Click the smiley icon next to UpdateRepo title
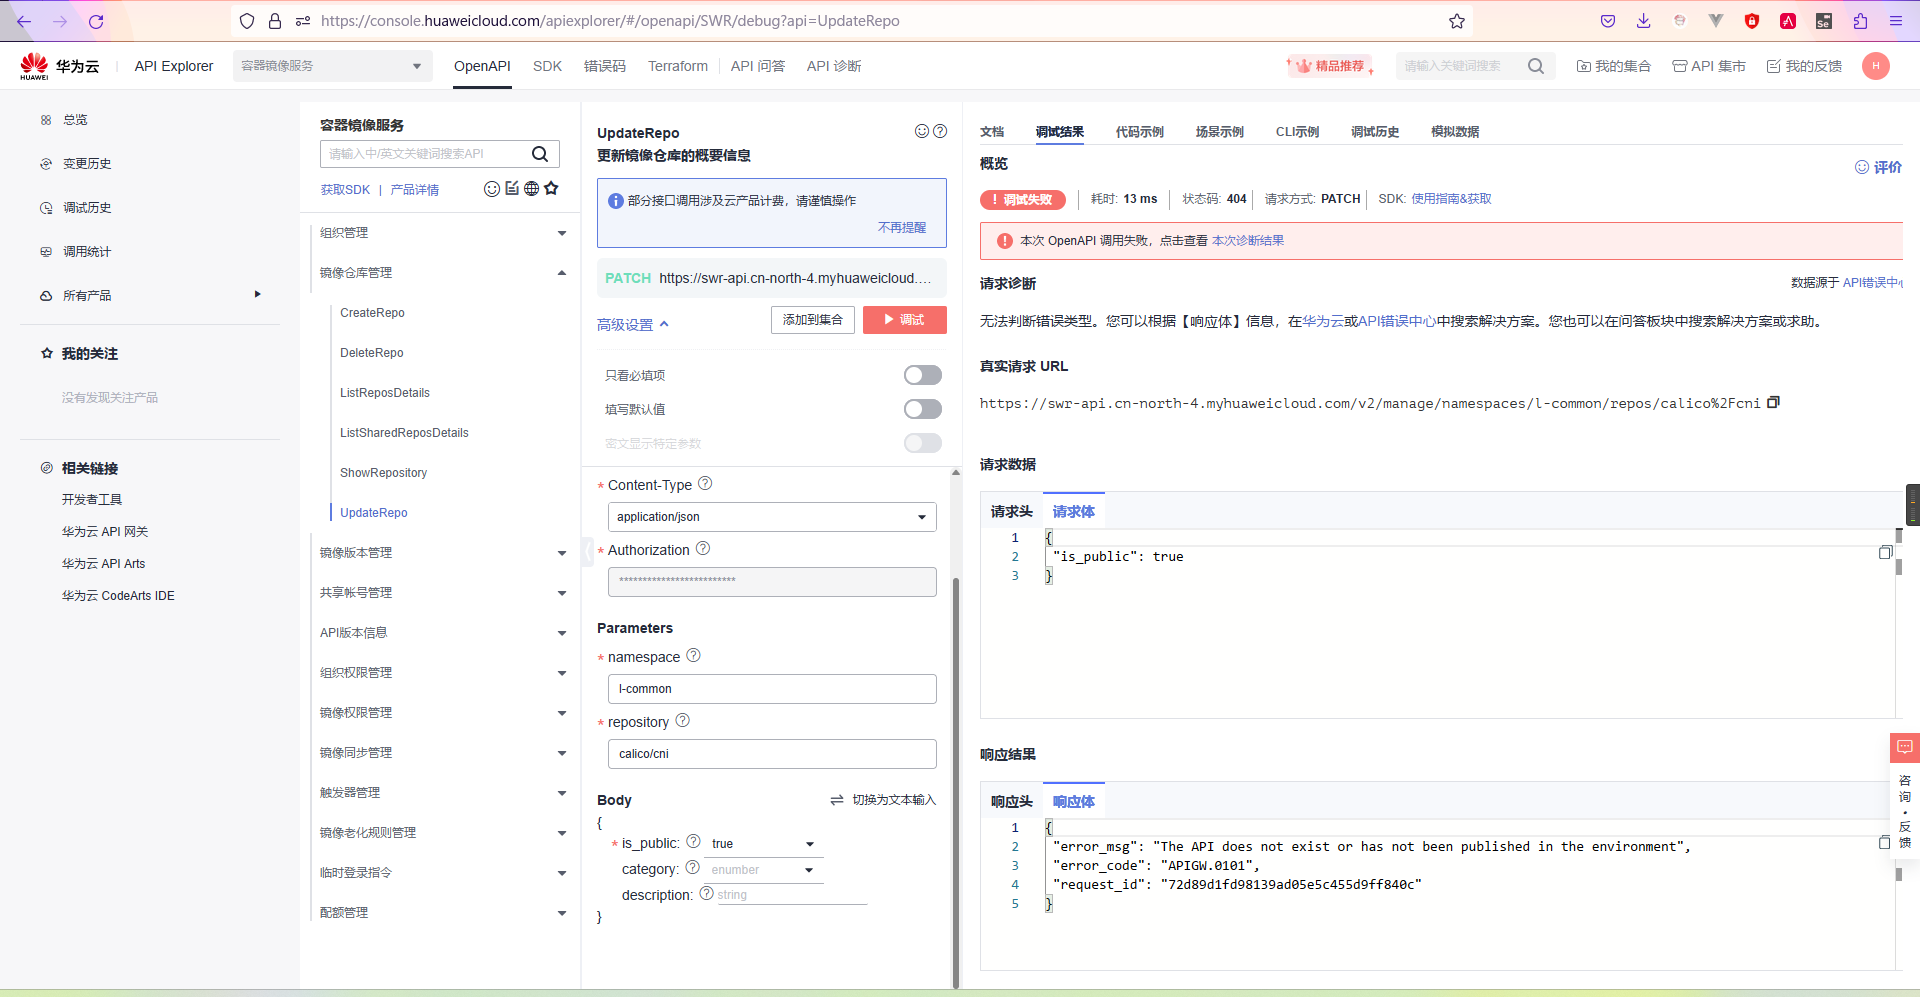 point(922,131)
